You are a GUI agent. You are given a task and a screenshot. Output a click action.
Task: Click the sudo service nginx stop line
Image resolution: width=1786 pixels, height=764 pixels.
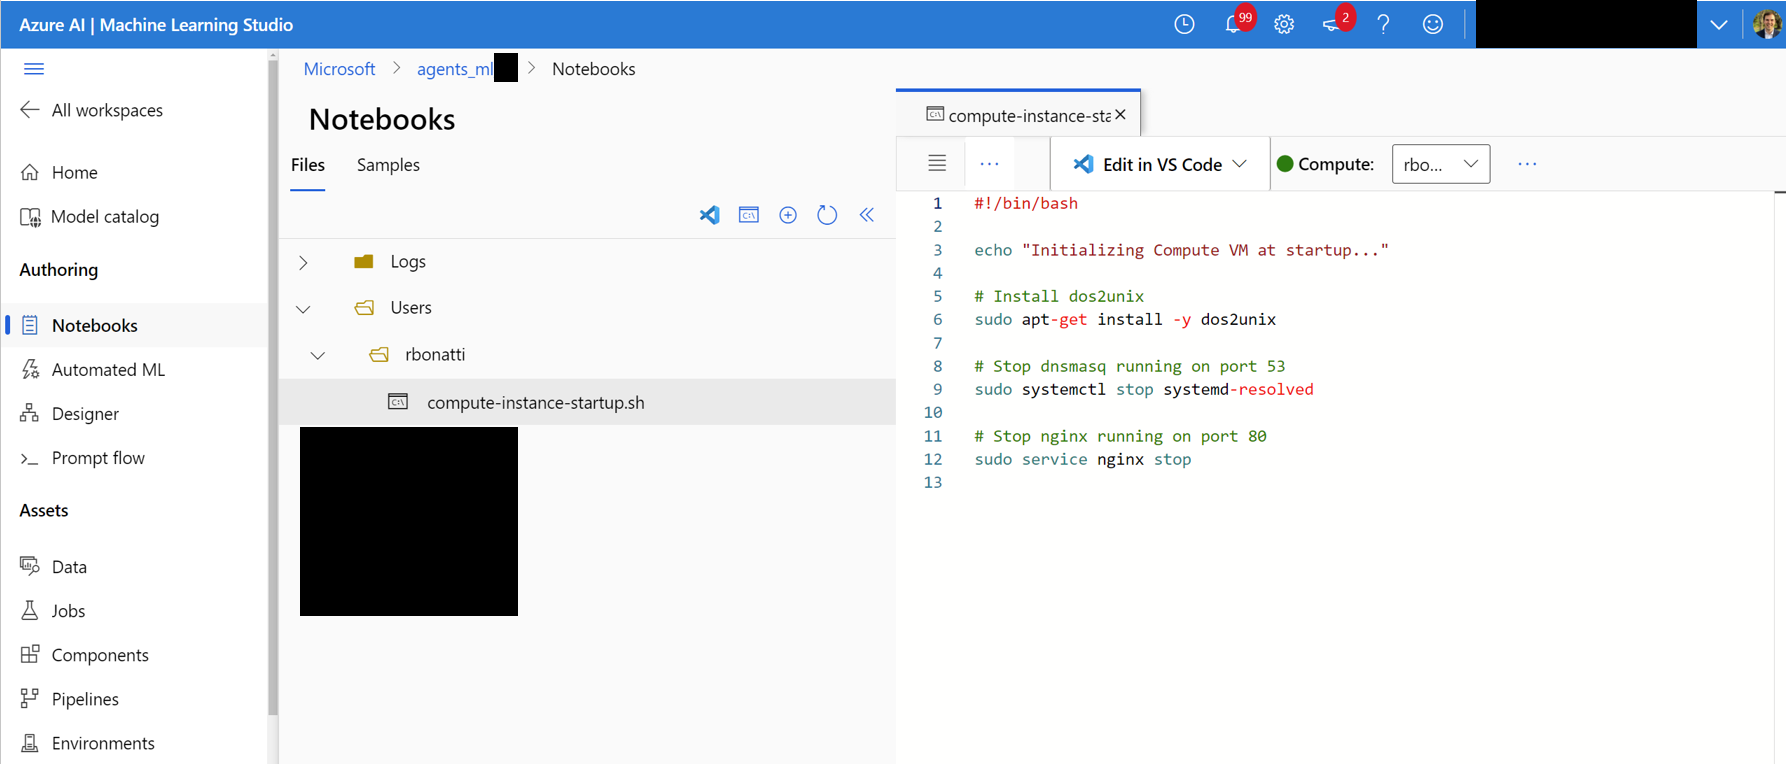(1083, 460)
